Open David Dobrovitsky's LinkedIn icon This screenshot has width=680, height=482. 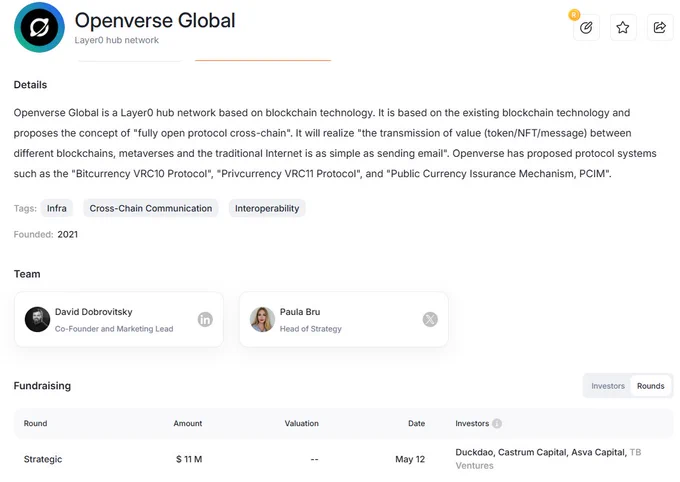[x=205, y=319]
